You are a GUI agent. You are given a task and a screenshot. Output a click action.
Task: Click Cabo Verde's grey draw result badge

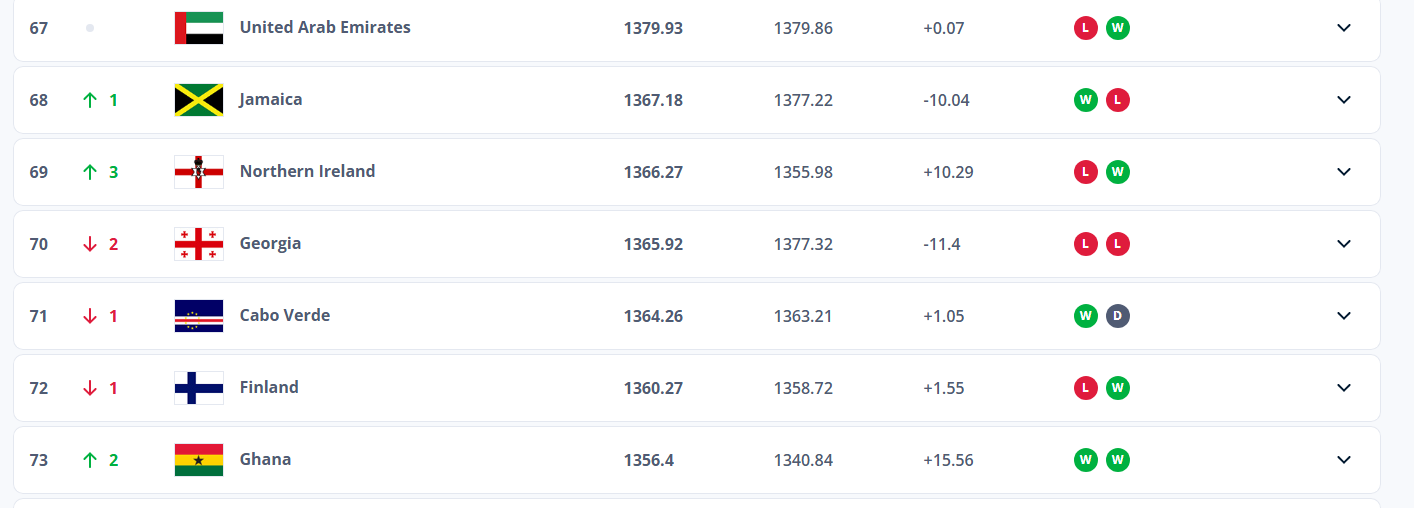click(x=1118, y=316)
